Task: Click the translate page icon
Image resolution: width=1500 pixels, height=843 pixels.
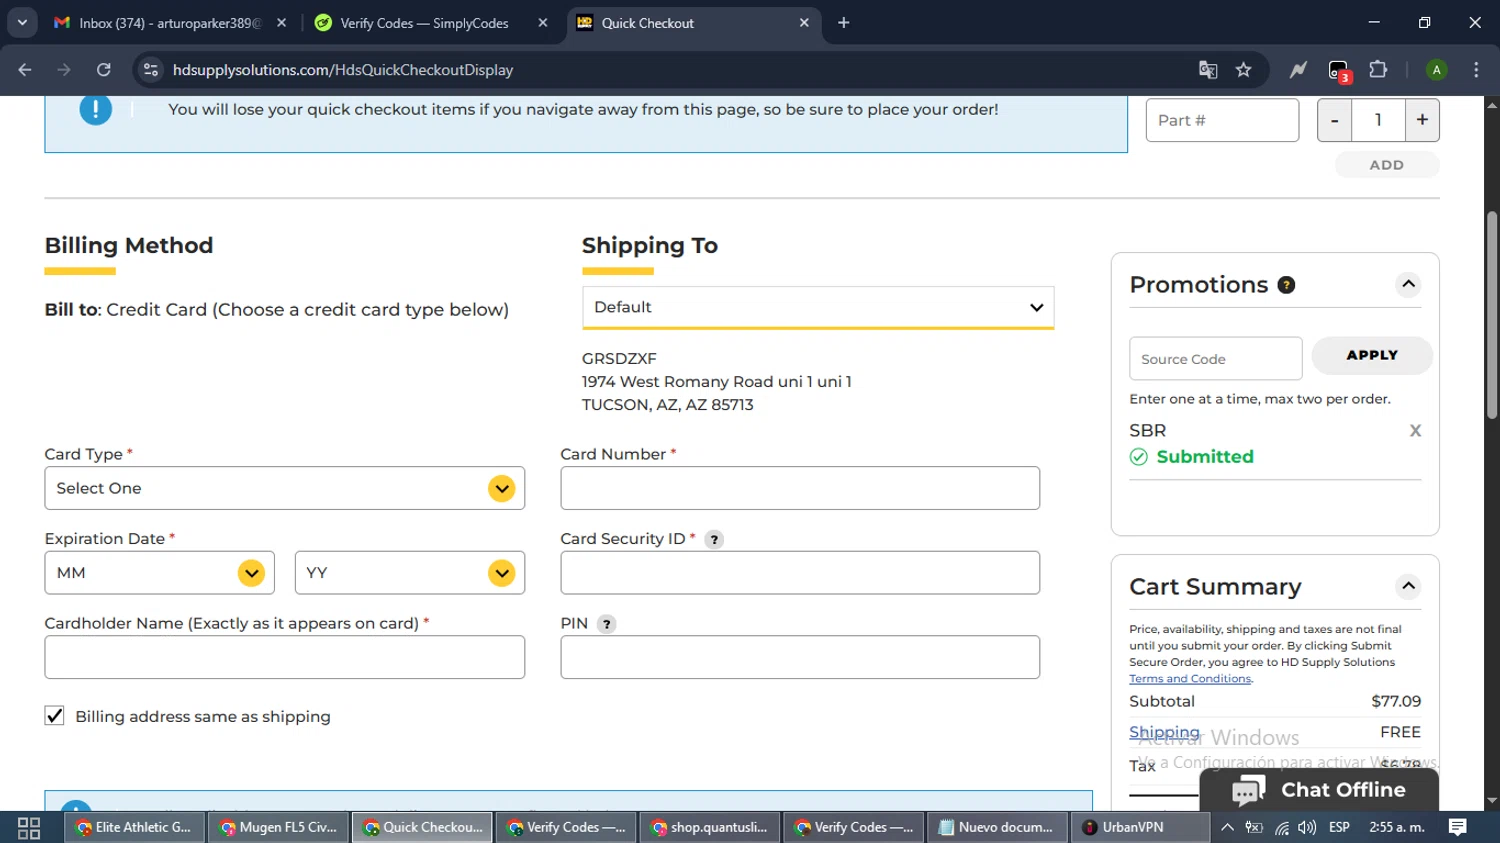Action: (1208, 70)
